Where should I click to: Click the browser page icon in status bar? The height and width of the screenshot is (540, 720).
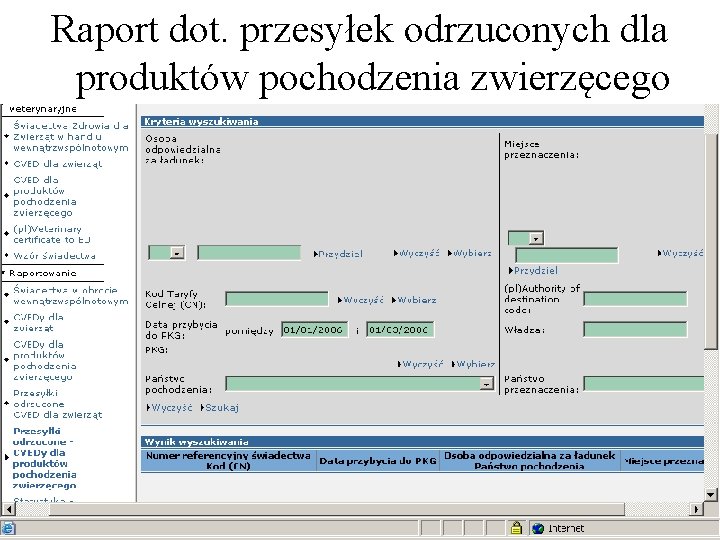[x=8, y=529]
